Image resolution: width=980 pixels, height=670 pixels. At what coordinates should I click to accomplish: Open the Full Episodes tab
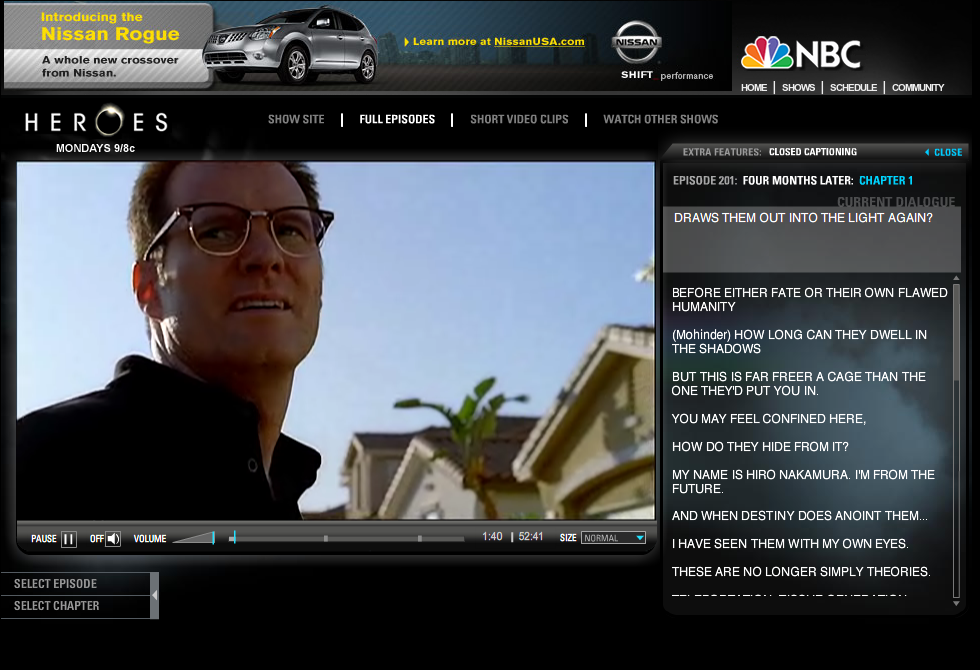(397, 119)
